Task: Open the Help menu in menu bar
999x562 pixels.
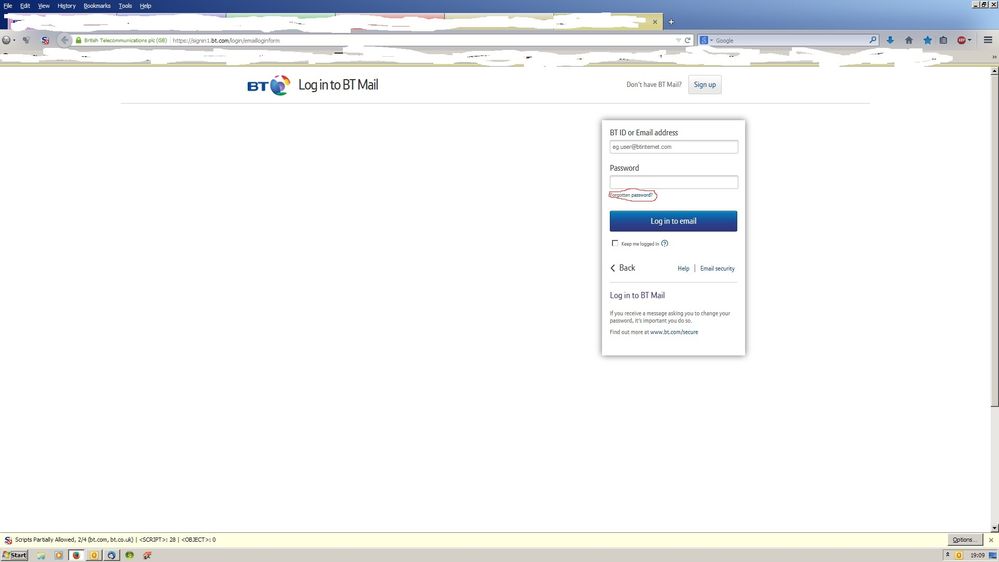Action: [145, 6]
